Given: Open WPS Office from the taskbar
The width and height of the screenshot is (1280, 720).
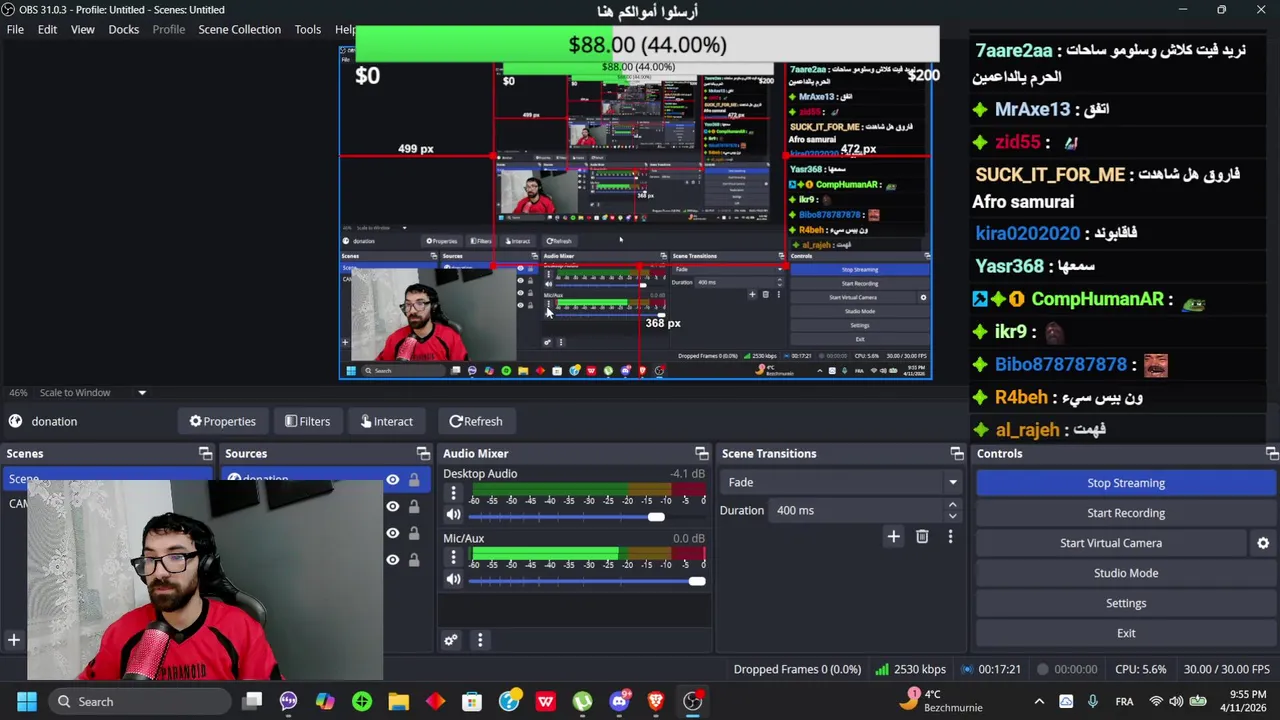Looking at the screenshot, I should [546, 701].
